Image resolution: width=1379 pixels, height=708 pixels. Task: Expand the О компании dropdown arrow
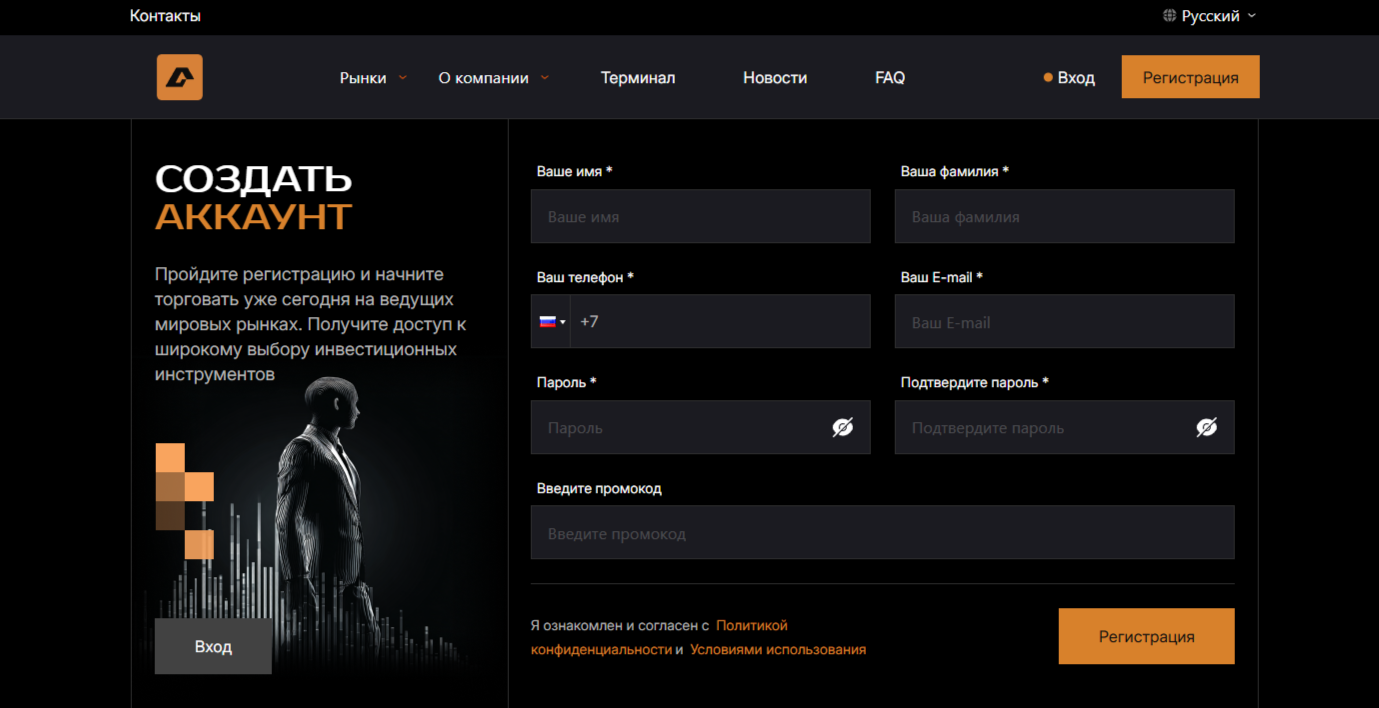click(545, 77)
